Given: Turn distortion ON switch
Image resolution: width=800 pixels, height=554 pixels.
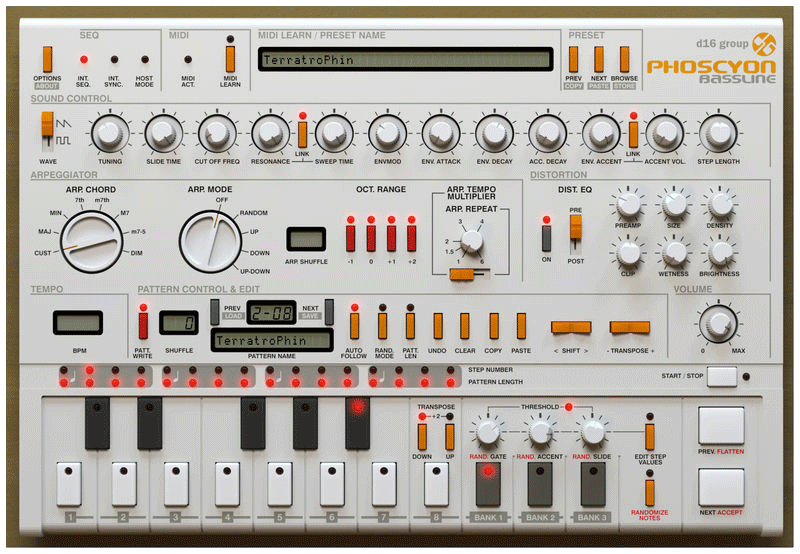Looking at the screenshot, I should tap(546, 238).
